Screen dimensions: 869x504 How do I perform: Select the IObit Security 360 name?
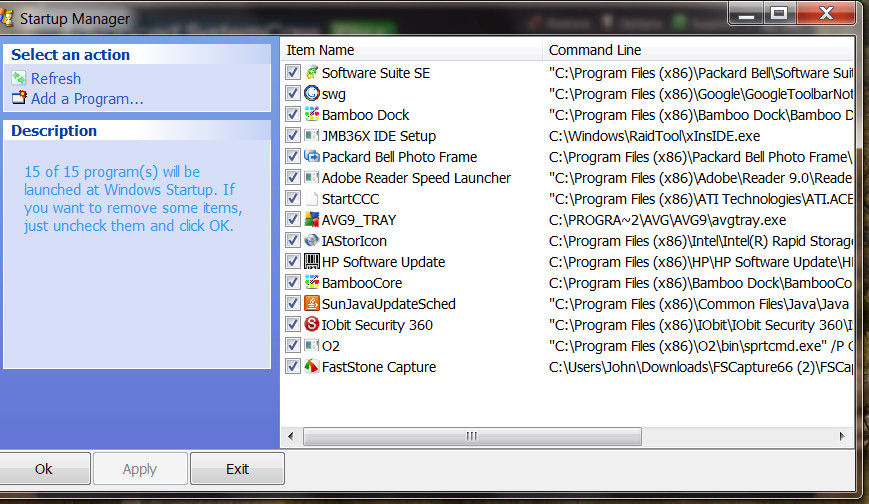[x=377, y=325]
